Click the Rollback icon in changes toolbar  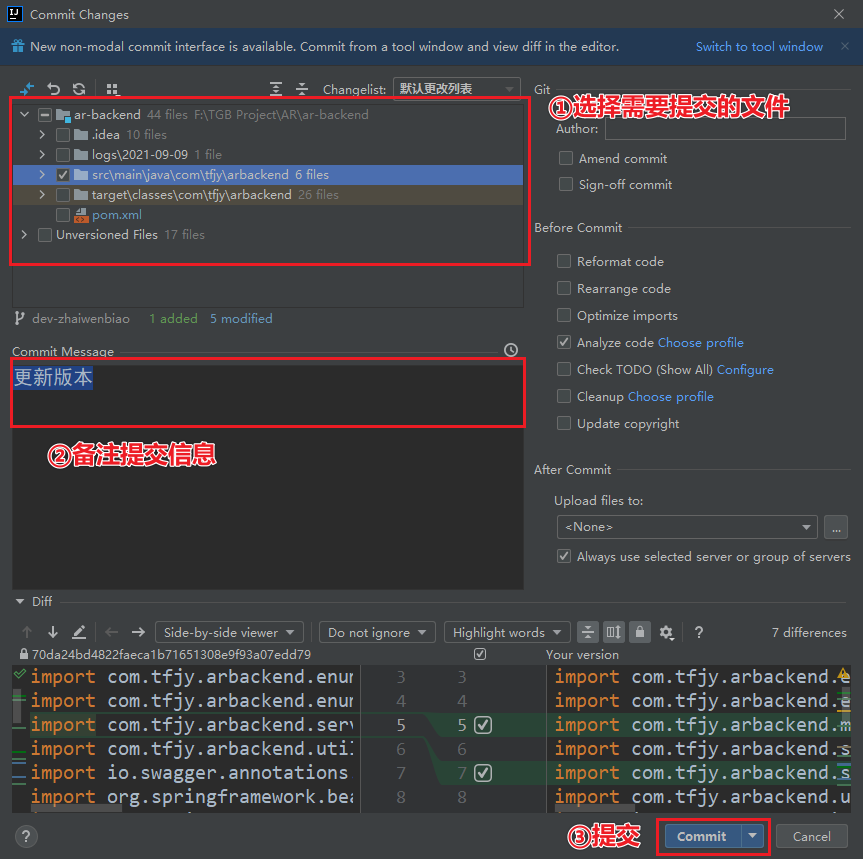pyautogui.click(x=53, y=89)
